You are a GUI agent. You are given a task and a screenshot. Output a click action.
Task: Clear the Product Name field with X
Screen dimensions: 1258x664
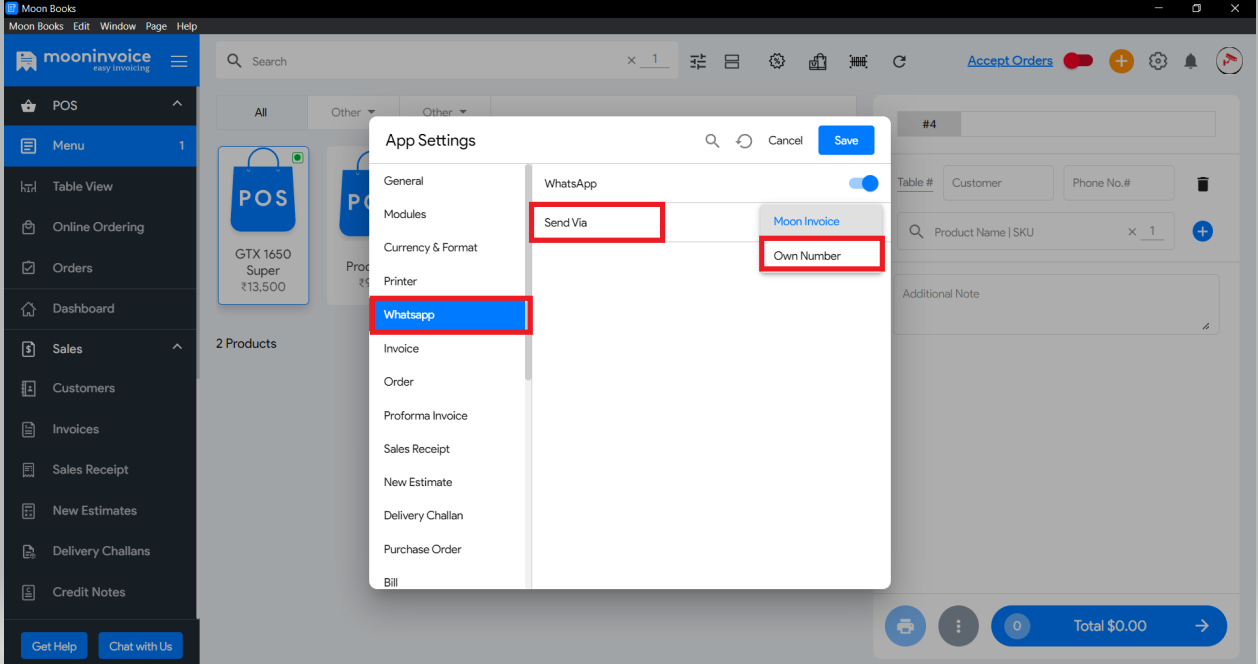pyautogui.click(x=1132, y=232)
